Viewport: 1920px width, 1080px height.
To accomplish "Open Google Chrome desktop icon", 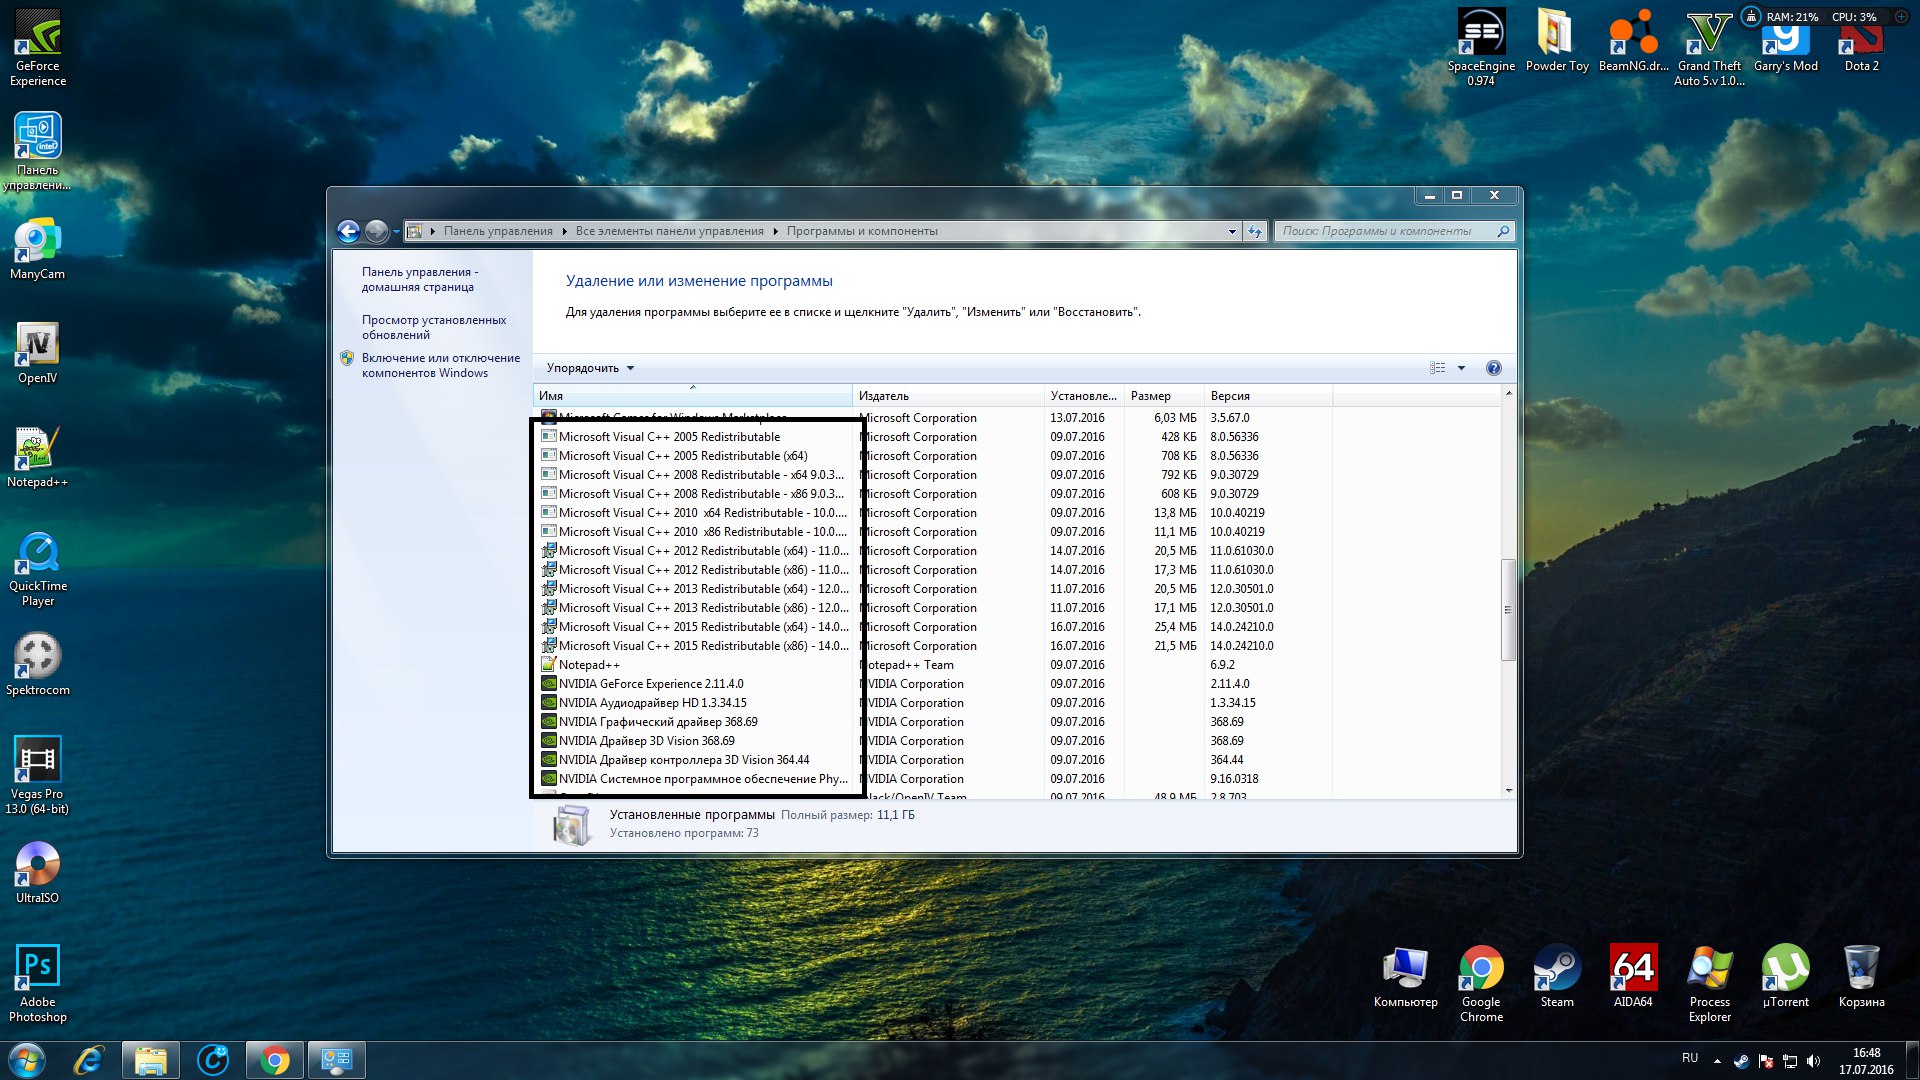I will pos(1481,985).
